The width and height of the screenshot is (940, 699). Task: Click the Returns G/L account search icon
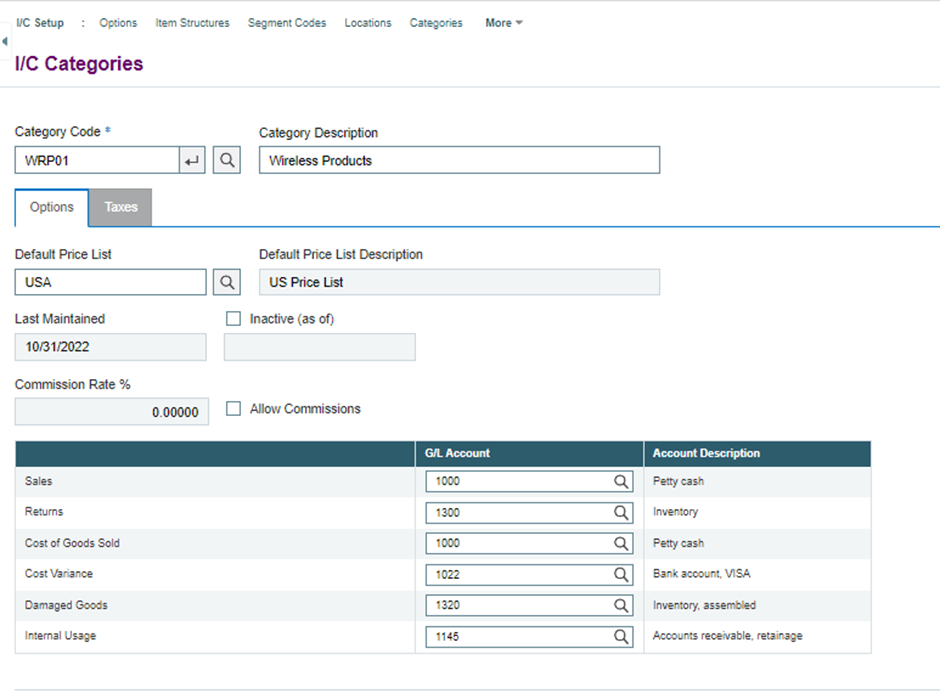point(622,512)
